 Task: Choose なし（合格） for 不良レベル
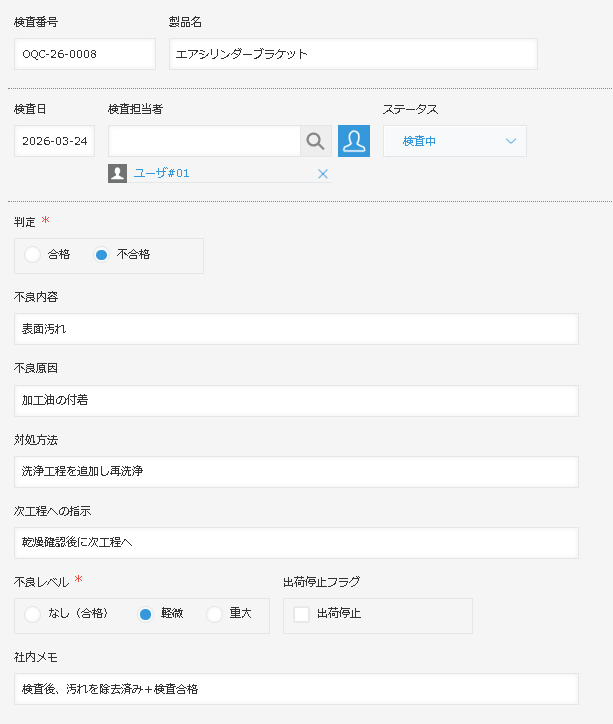point(33,614)
